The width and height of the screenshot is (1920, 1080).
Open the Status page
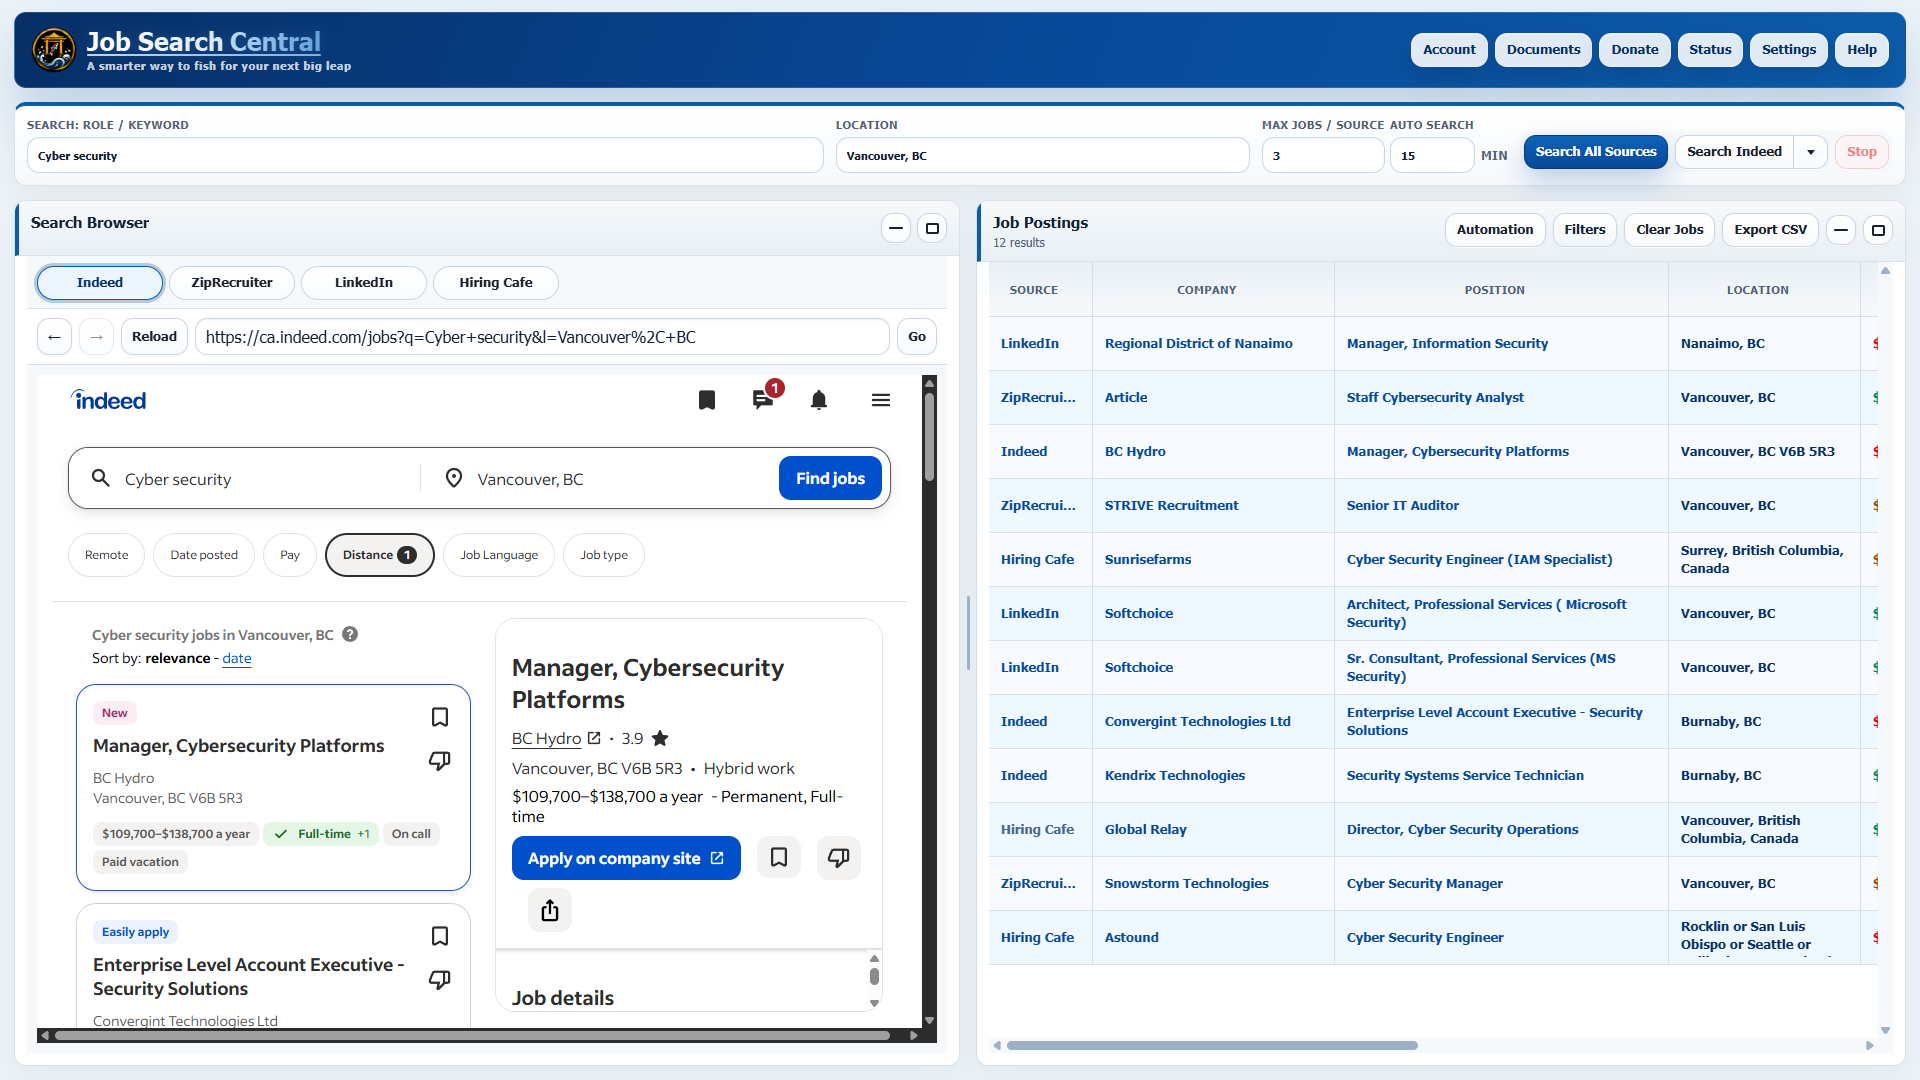(x=1710, y=50)
